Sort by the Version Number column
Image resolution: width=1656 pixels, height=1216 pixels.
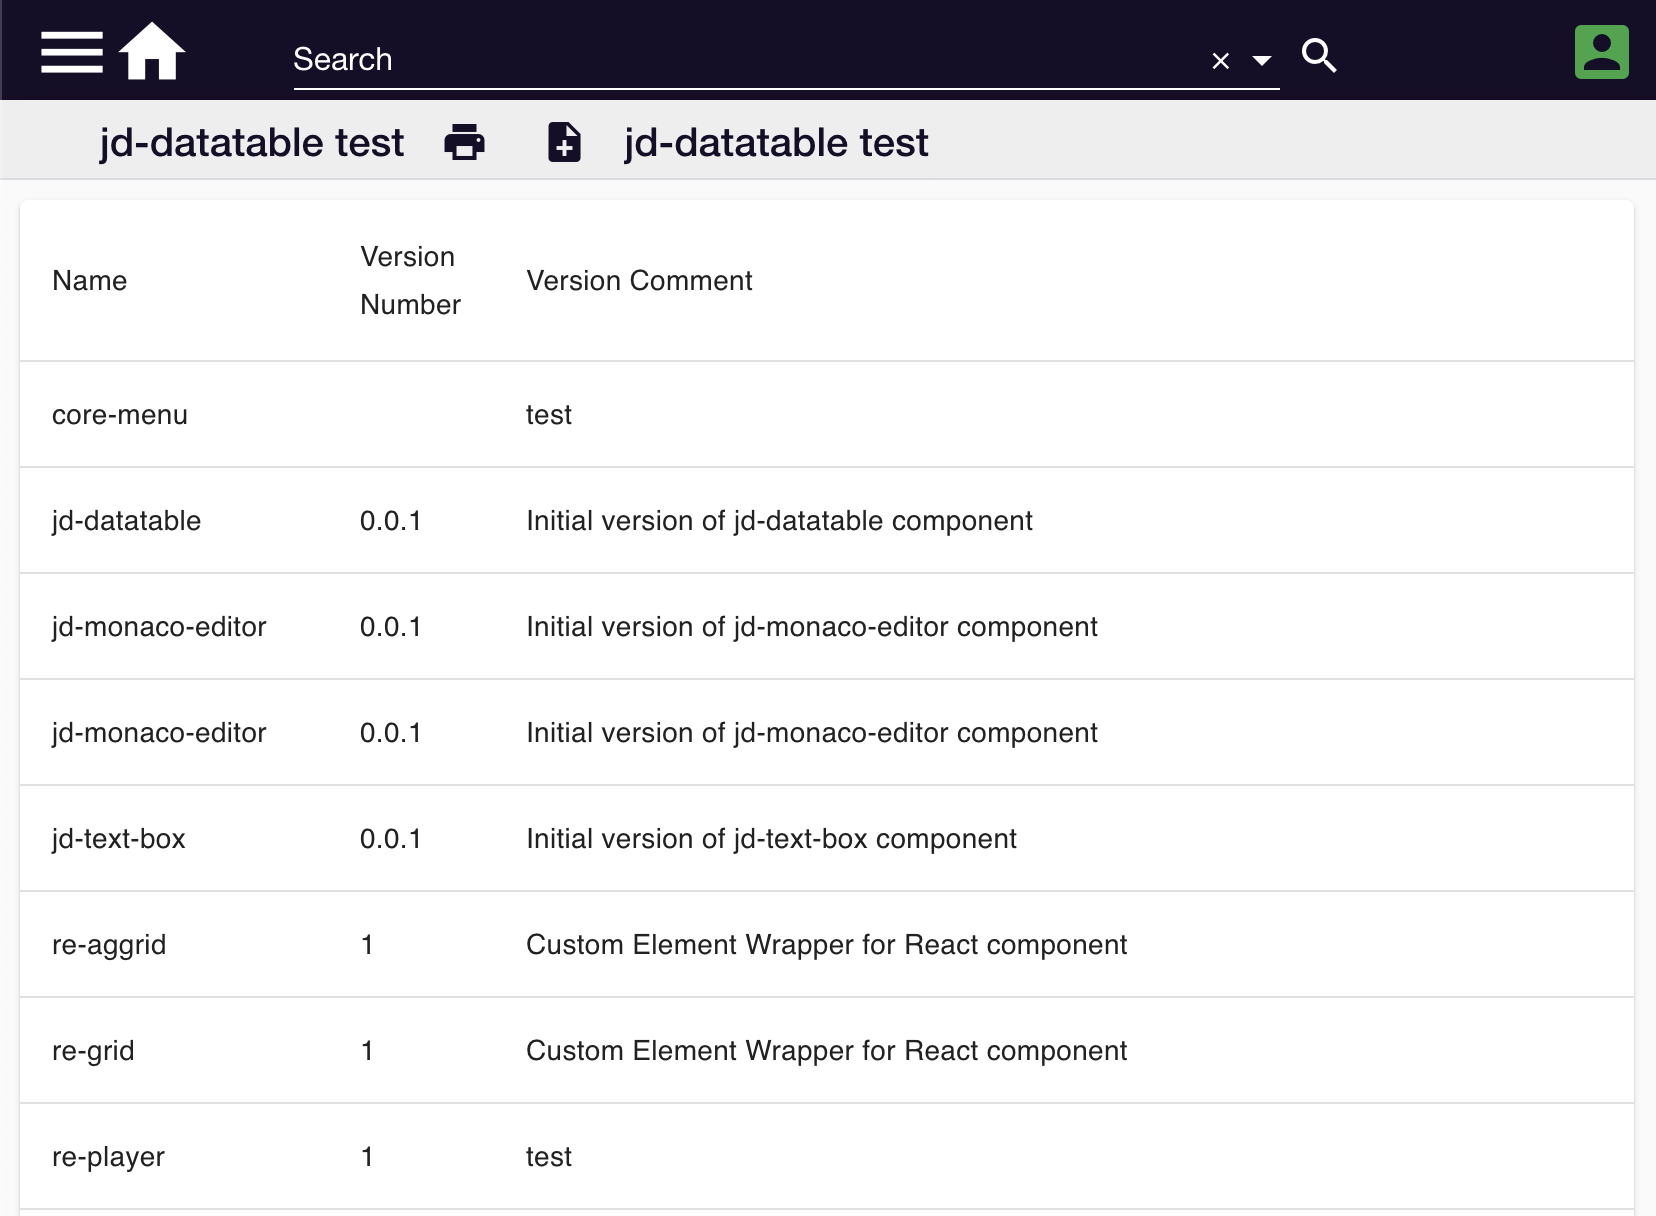click(x=409, y=281)
